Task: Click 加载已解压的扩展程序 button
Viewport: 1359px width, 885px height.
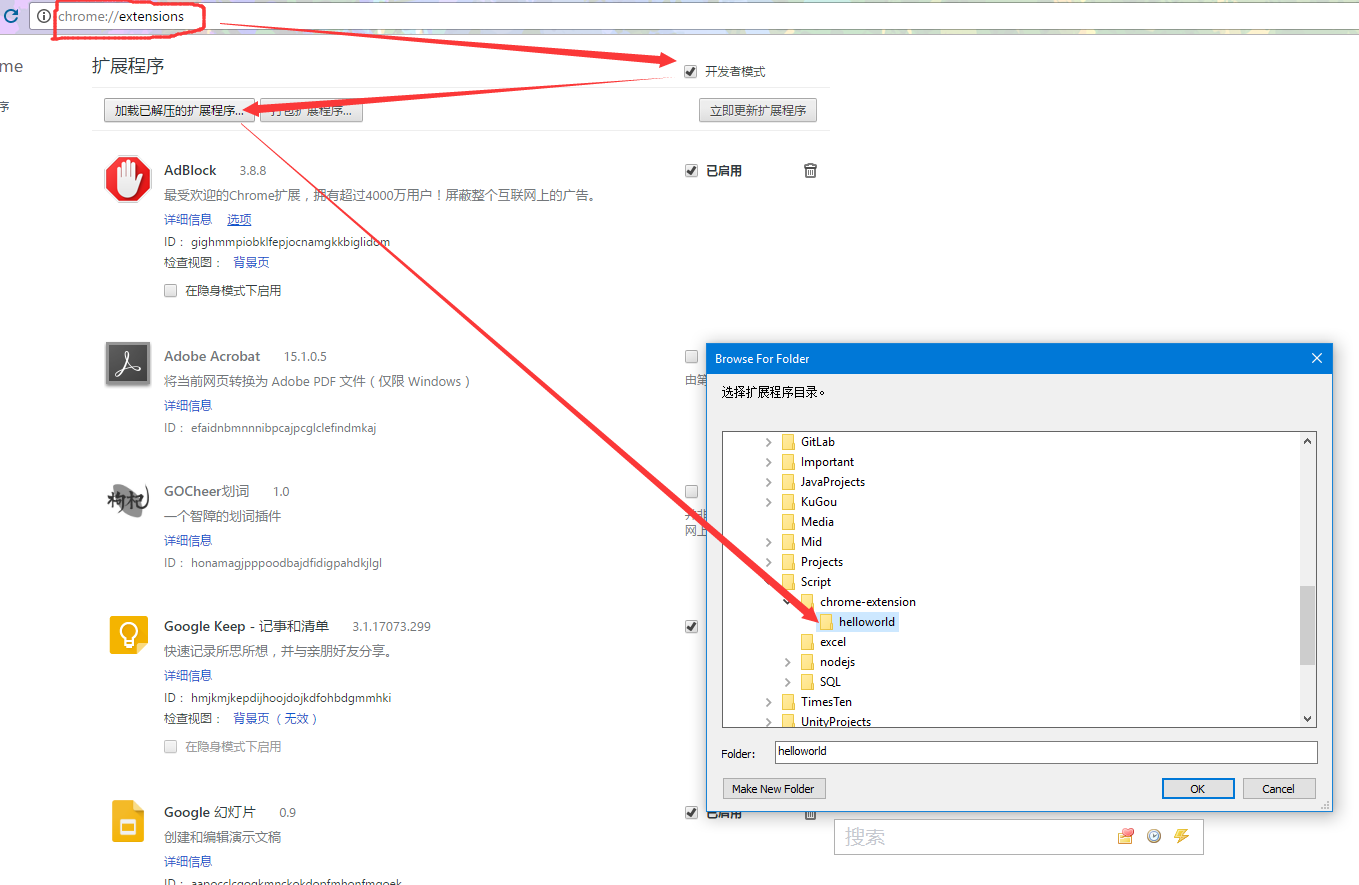Action: (179, 111)
